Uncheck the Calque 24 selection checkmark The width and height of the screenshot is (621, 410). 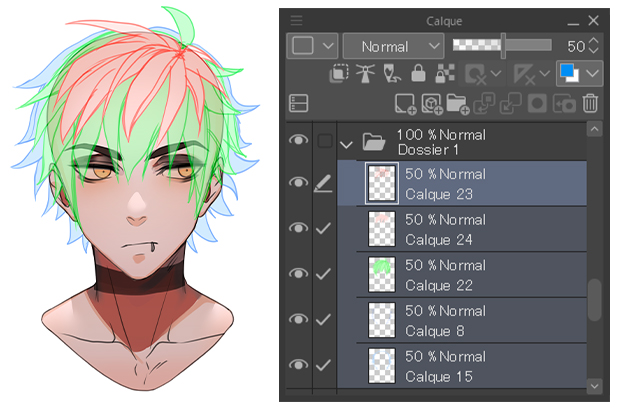point(324,228)
